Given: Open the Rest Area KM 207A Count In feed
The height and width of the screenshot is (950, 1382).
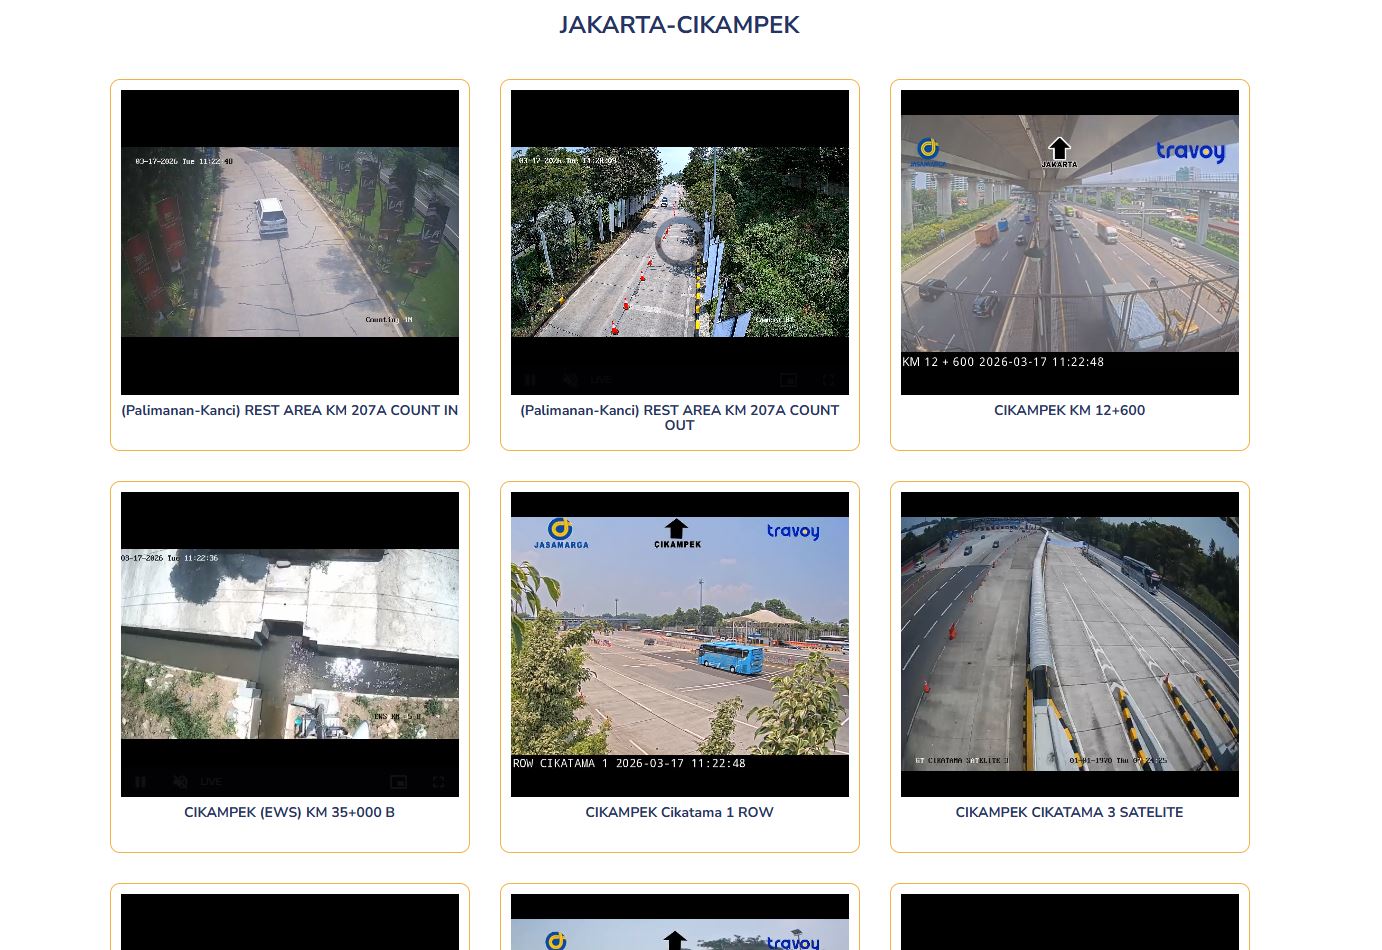Looking at the screenshot, I should pos(289,241).
